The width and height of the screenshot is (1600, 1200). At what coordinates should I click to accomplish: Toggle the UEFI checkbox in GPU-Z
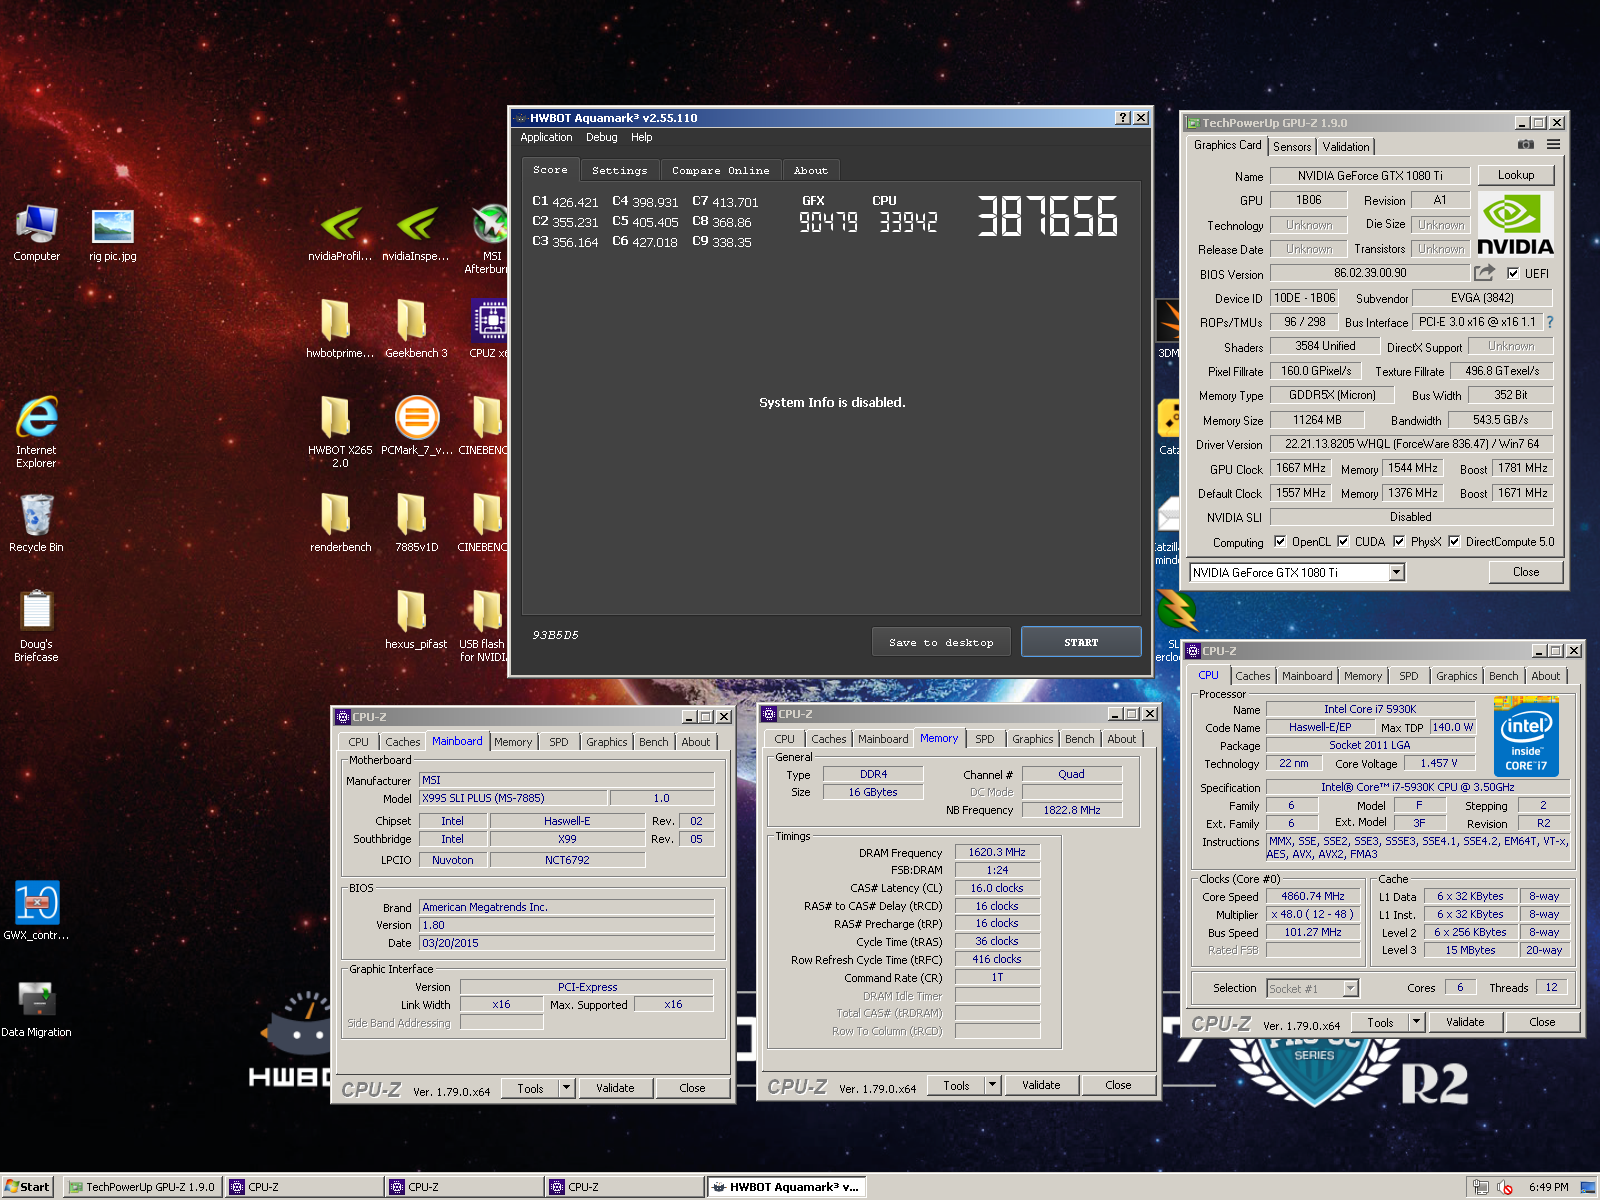click(x=1513, y=273)
